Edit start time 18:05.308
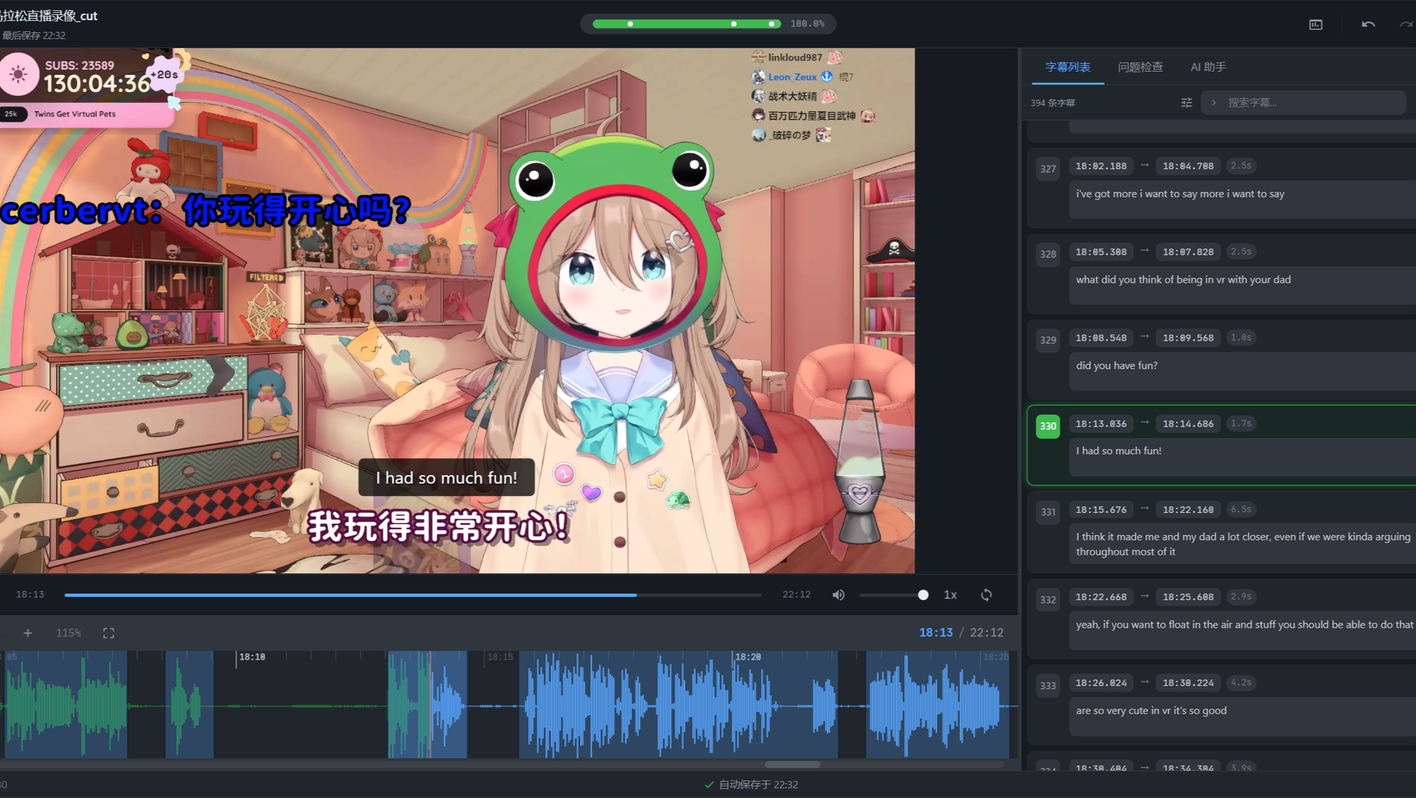Screen dimensions: 1416x798 coord(1101,252)
